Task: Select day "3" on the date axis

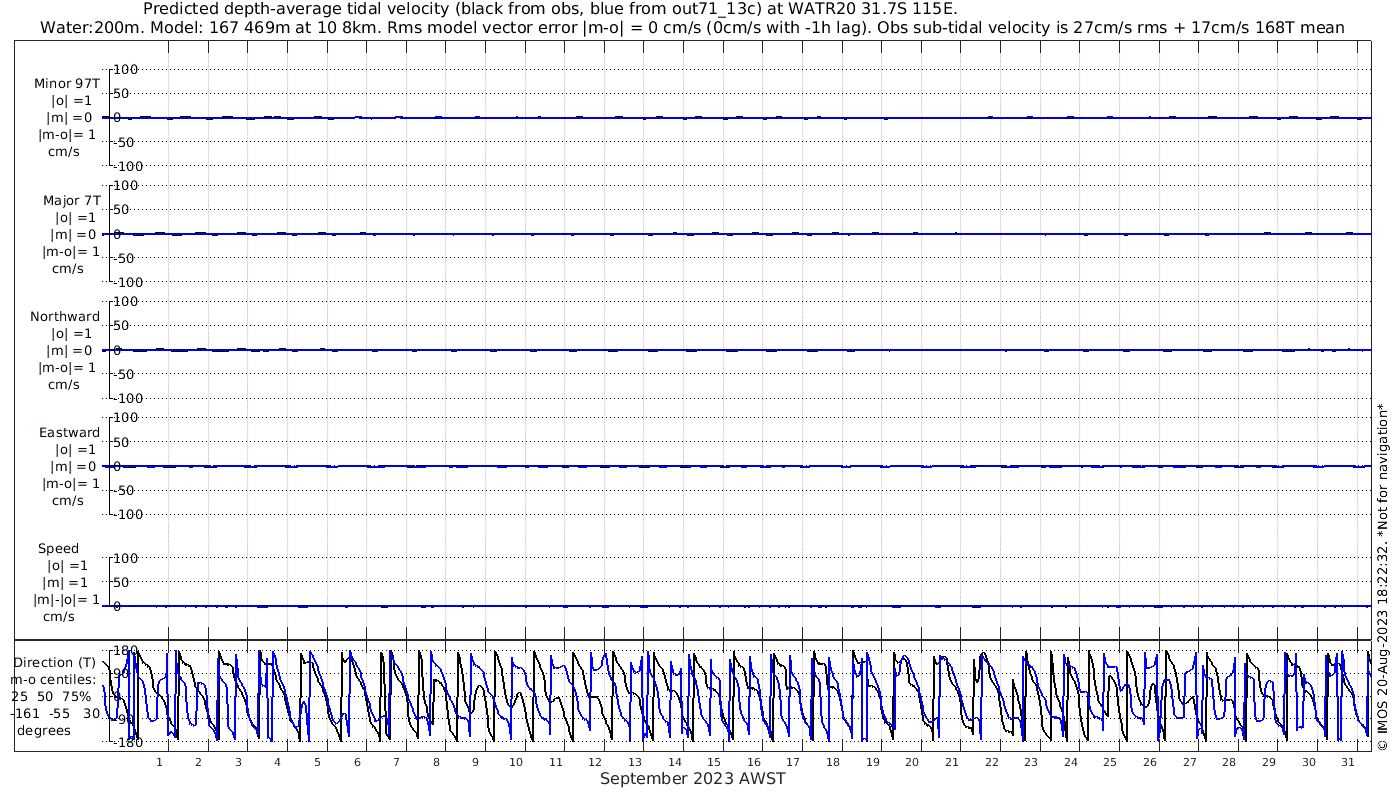Action: tap(238, 762)
